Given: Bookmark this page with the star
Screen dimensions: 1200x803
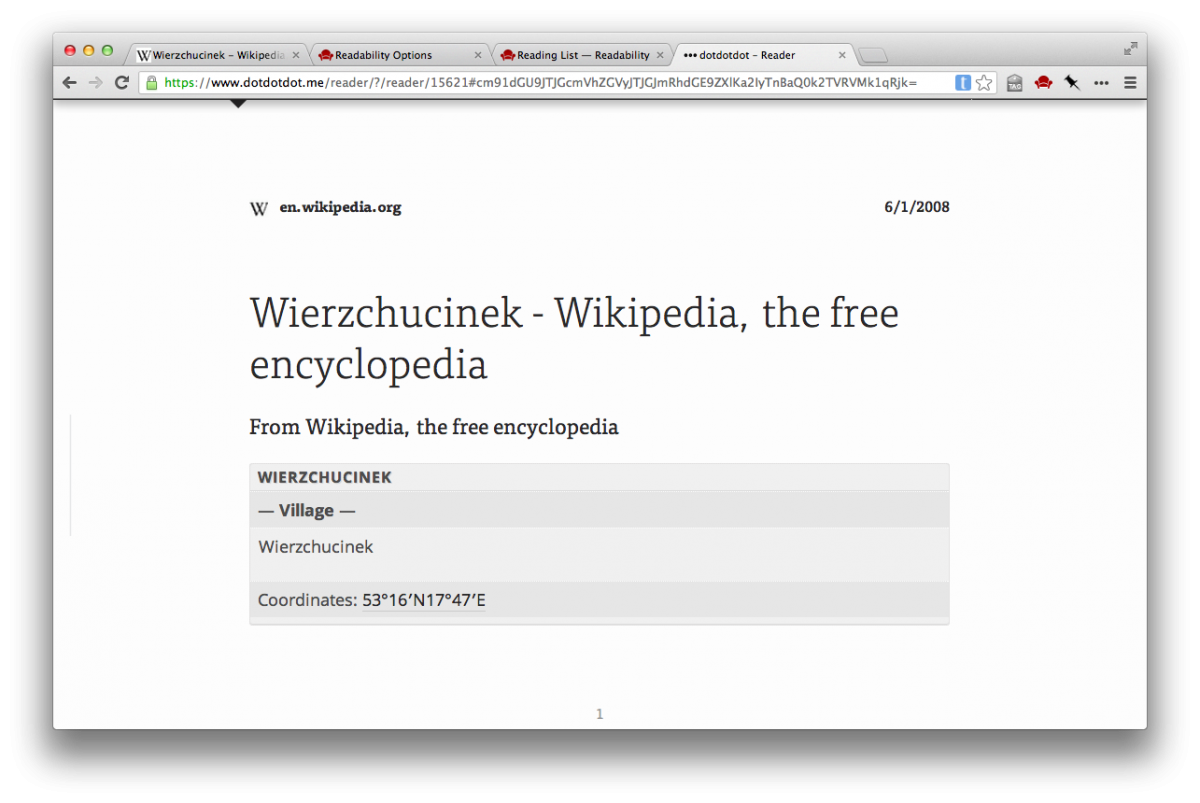Looking at the screenshot, I should coord(984,83).
